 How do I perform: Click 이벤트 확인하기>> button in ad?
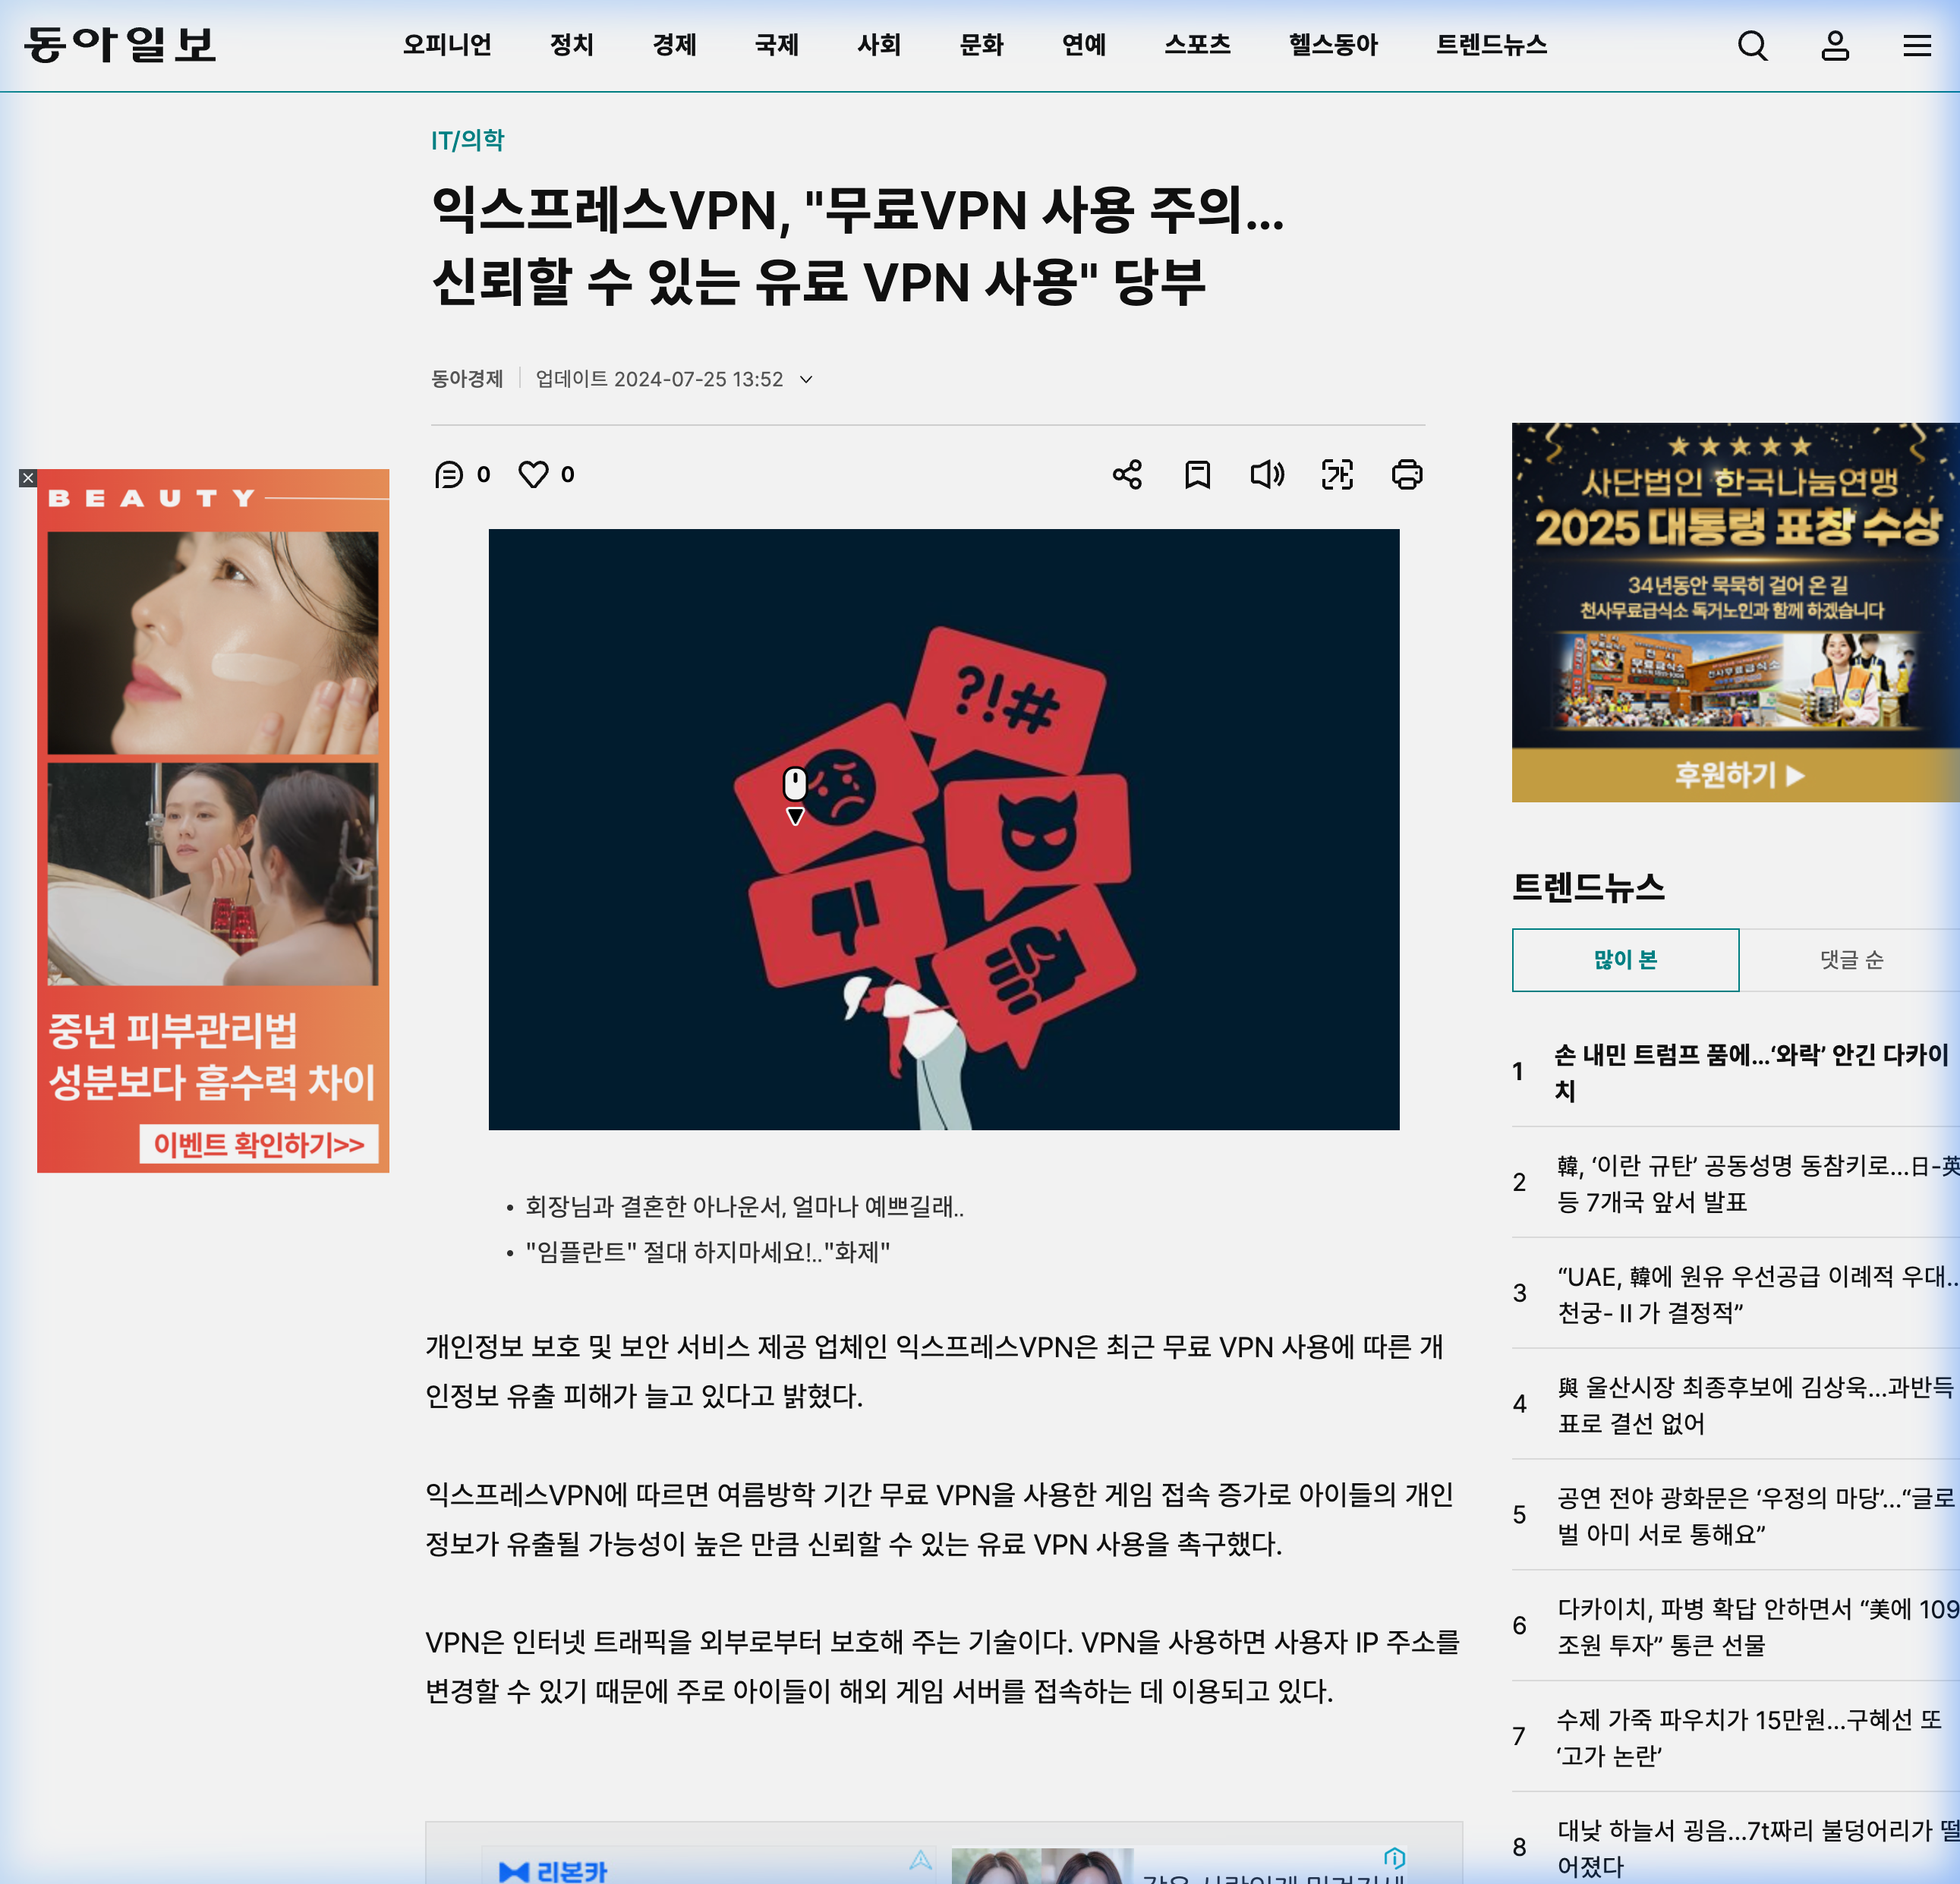point(259,1144)
